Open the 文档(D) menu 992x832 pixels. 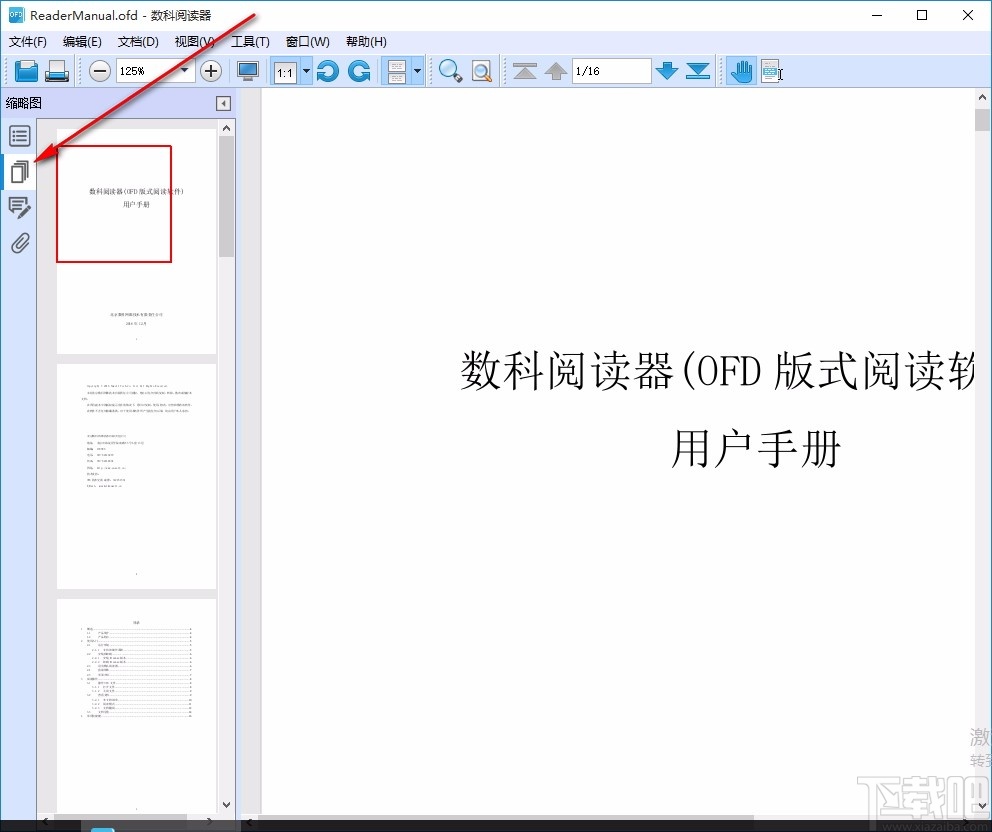coord(138,42)
